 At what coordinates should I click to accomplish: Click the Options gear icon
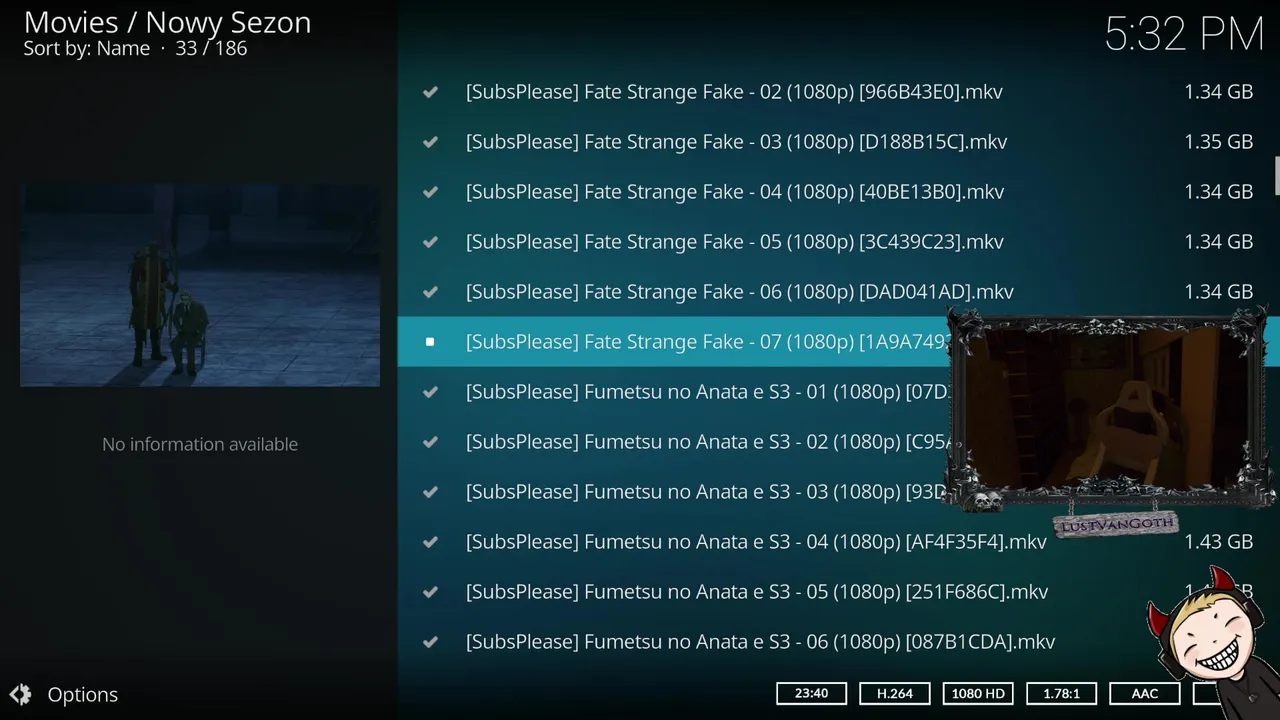pos(20,694)
